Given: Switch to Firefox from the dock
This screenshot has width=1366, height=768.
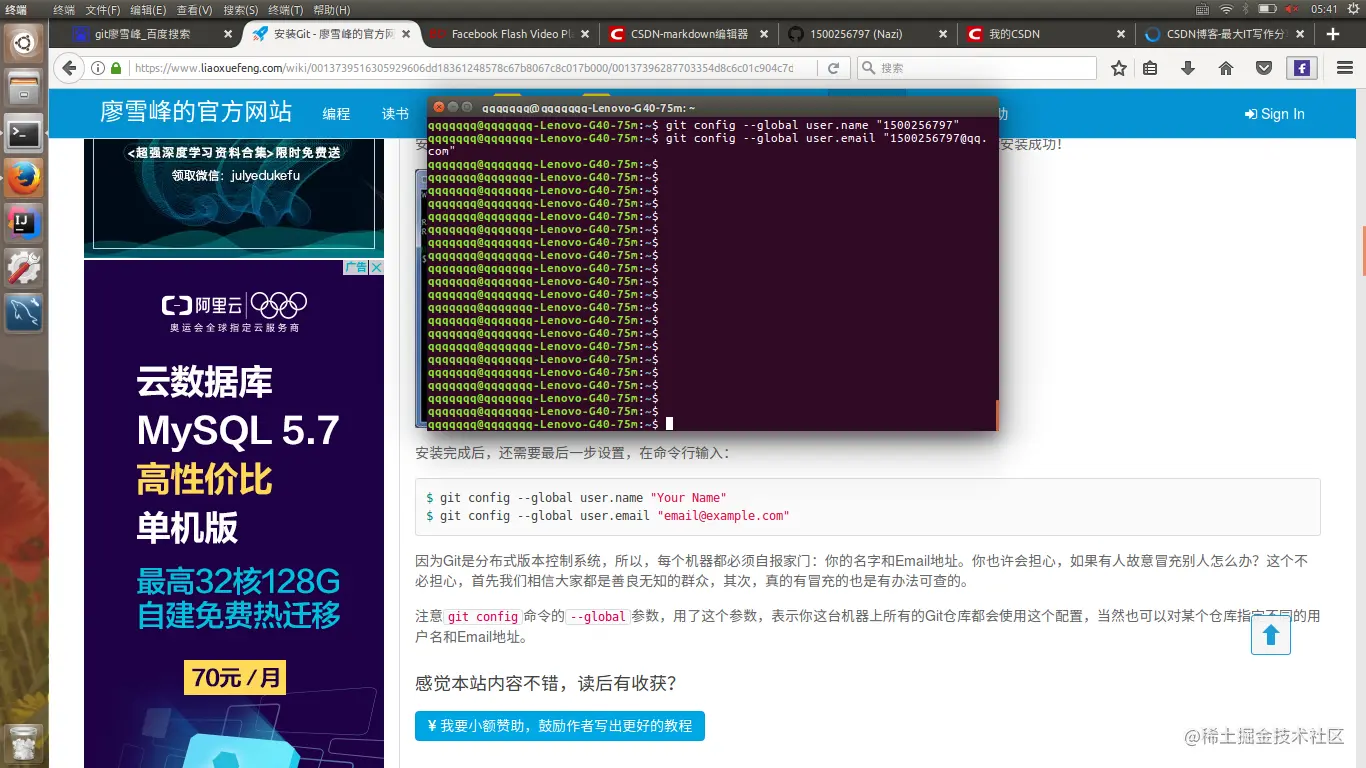Looking at the screenshot, I should 24,179.
